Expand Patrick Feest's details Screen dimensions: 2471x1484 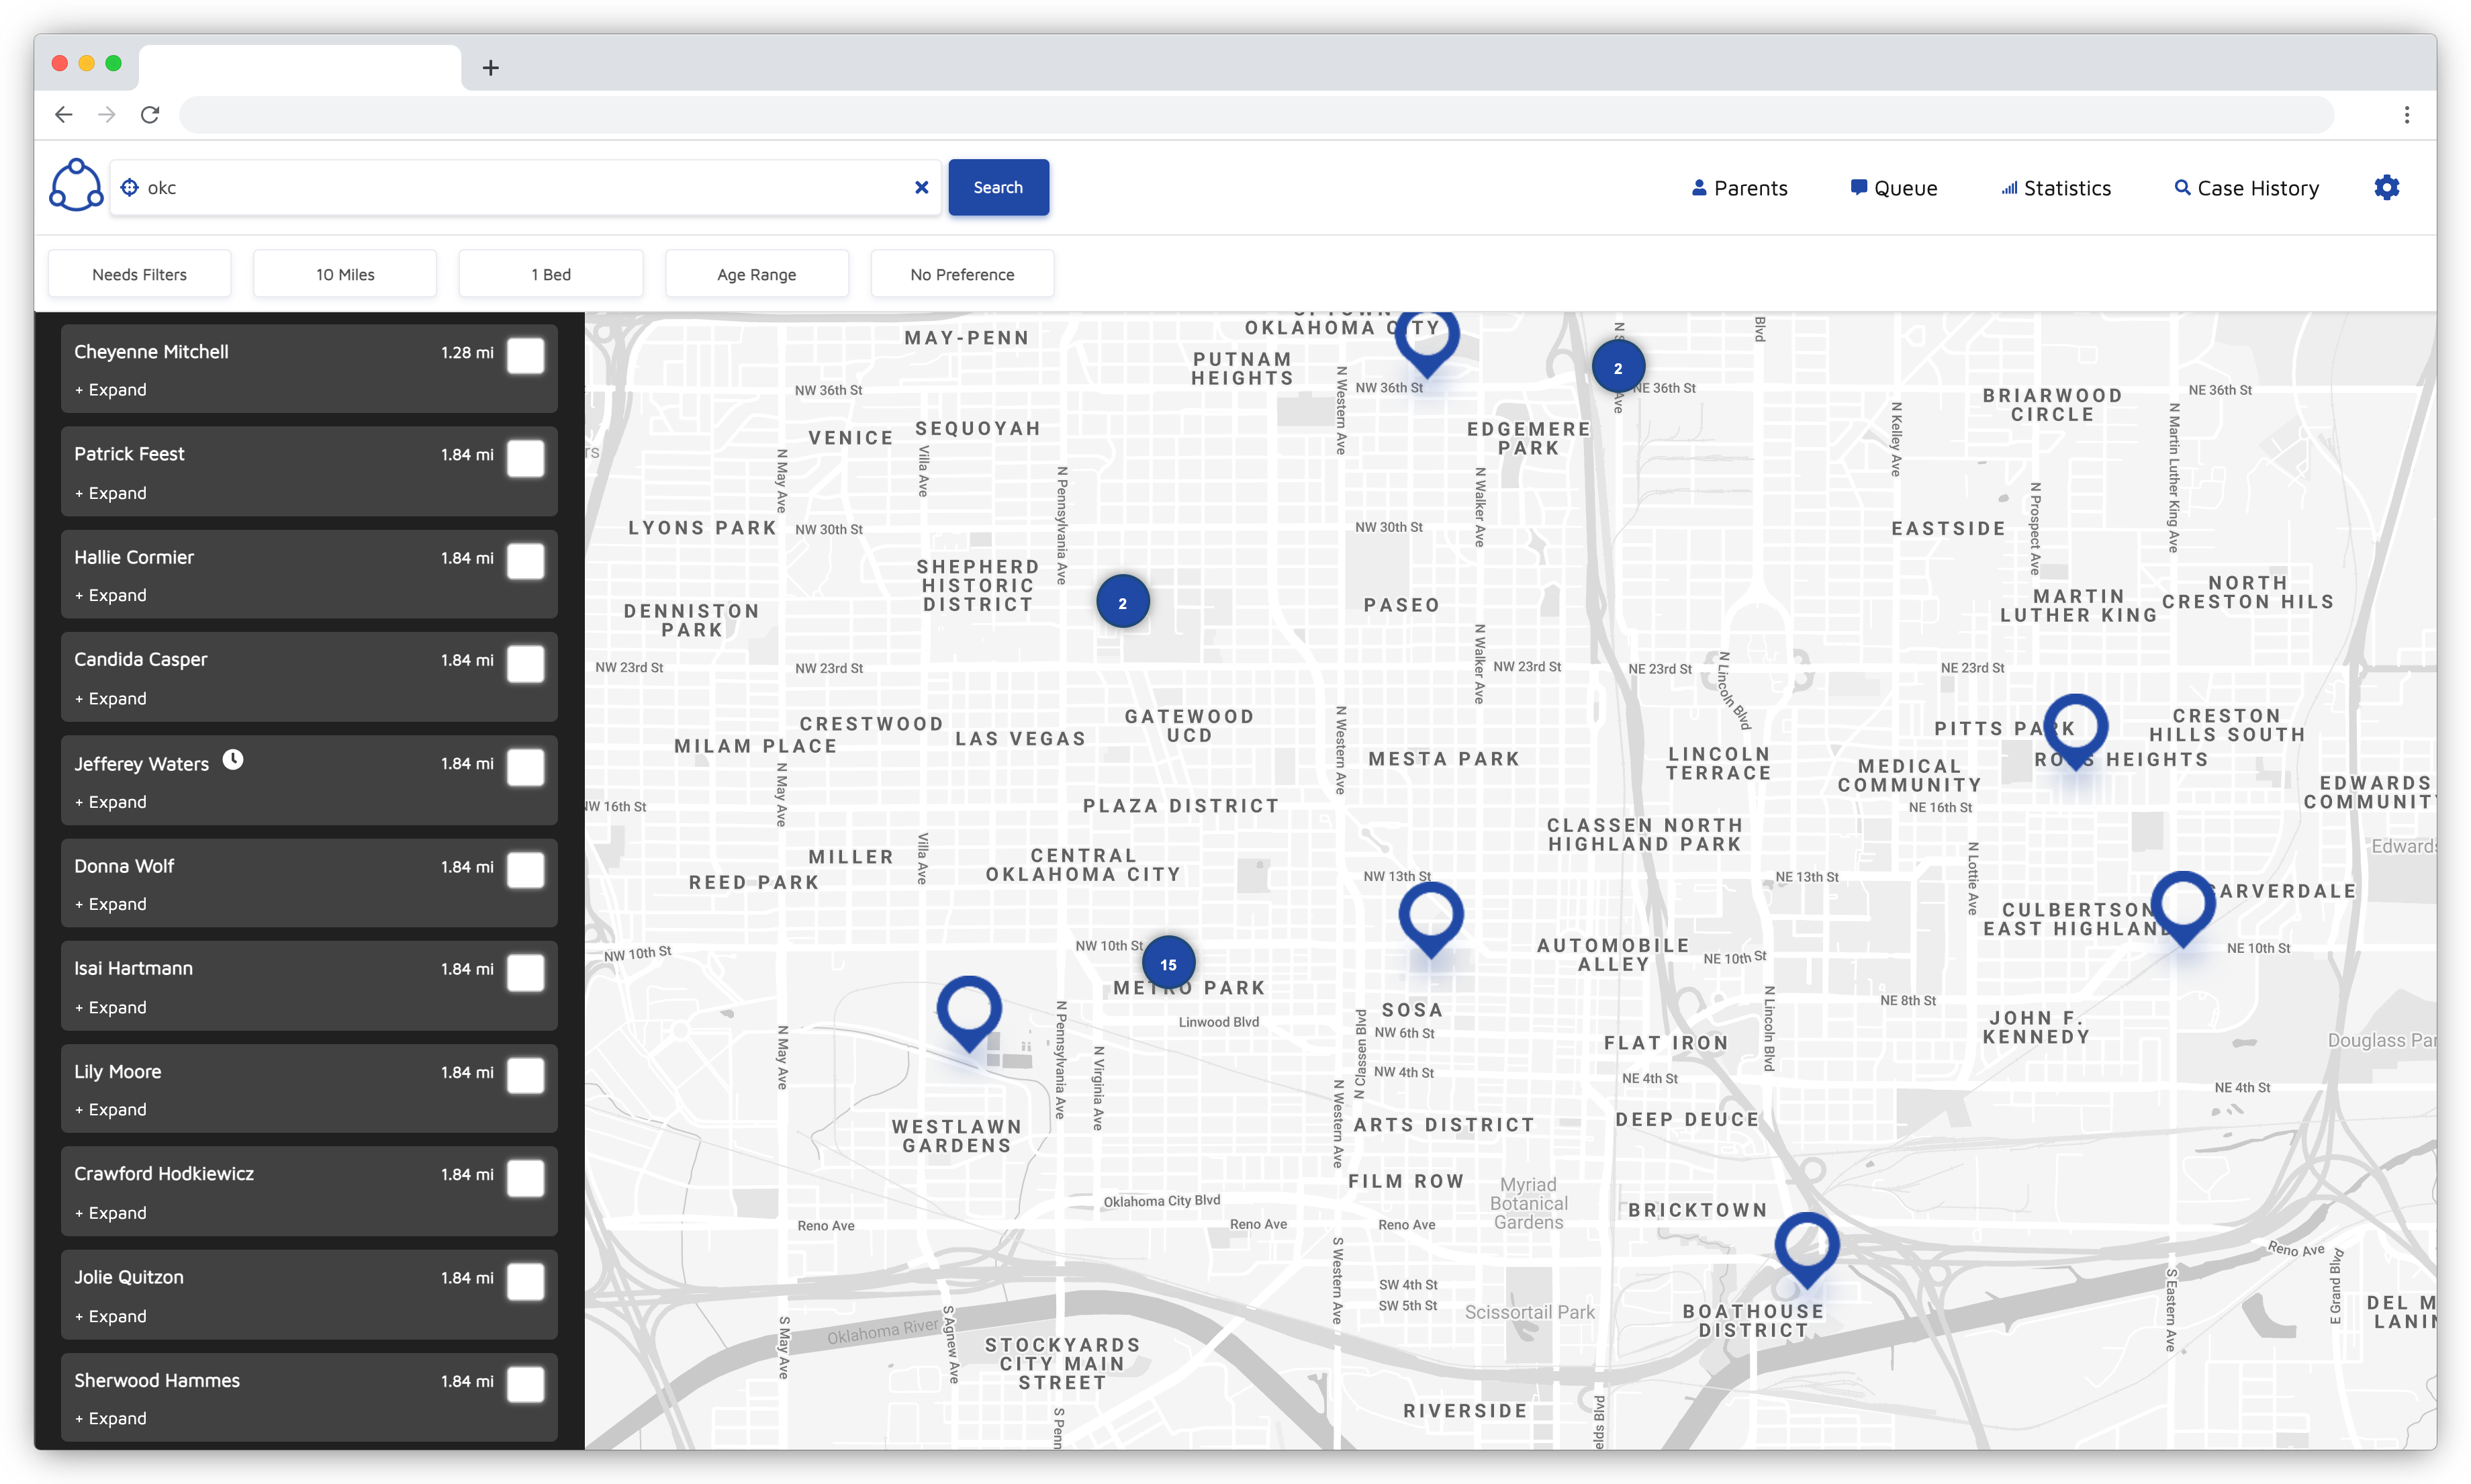tap(111, 493)
